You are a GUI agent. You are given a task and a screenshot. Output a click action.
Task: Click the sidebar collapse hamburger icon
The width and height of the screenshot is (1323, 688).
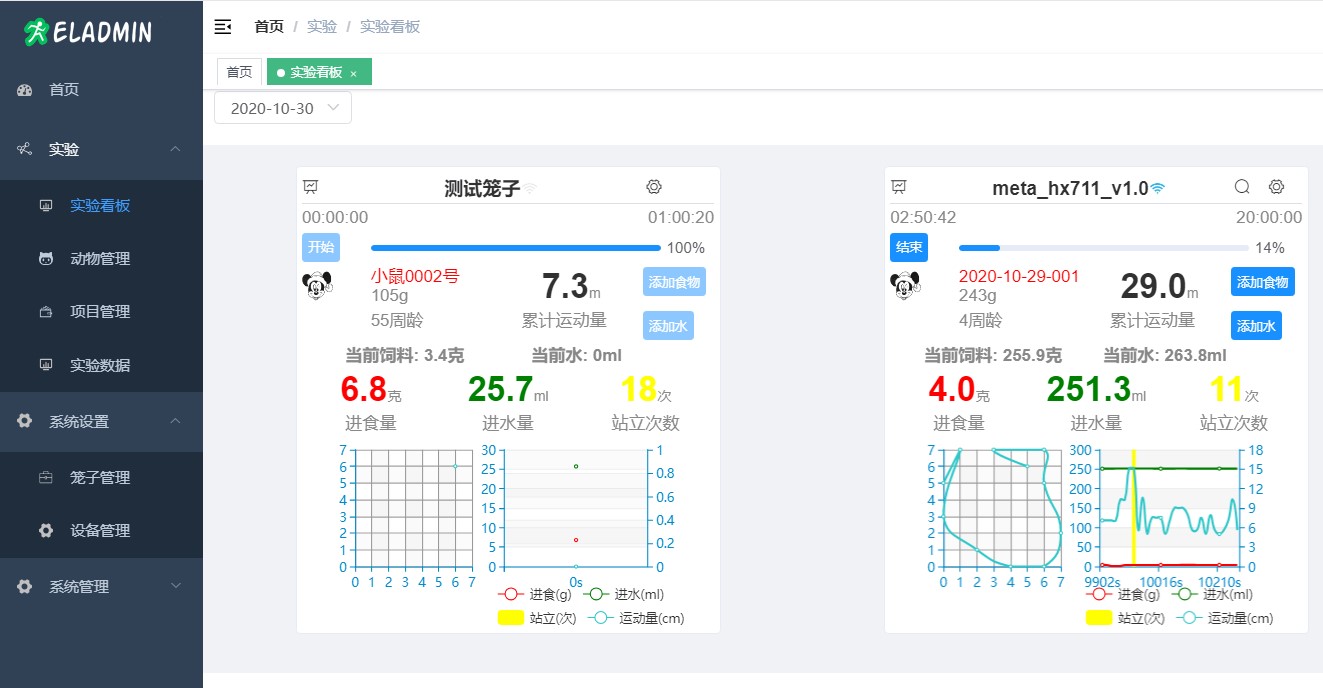pyautogui.click(x=223, y=27)
